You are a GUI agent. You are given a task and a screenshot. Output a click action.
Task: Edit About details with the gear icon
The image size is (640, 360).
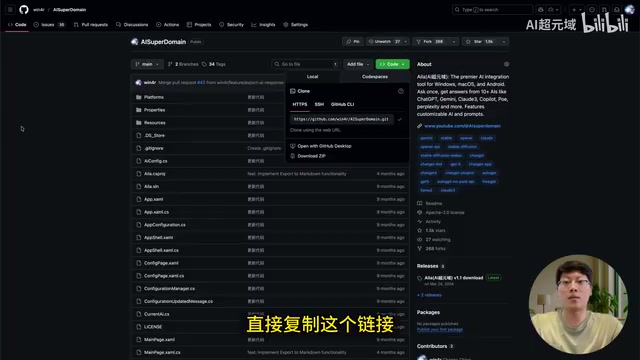point(506,64)
